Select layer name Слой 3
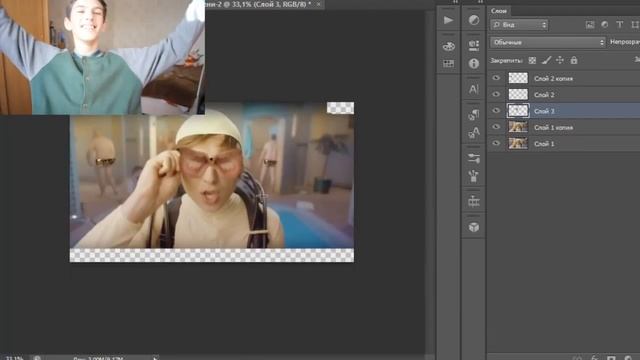Viewport: 640px width, 360px height. coord(544,111)
